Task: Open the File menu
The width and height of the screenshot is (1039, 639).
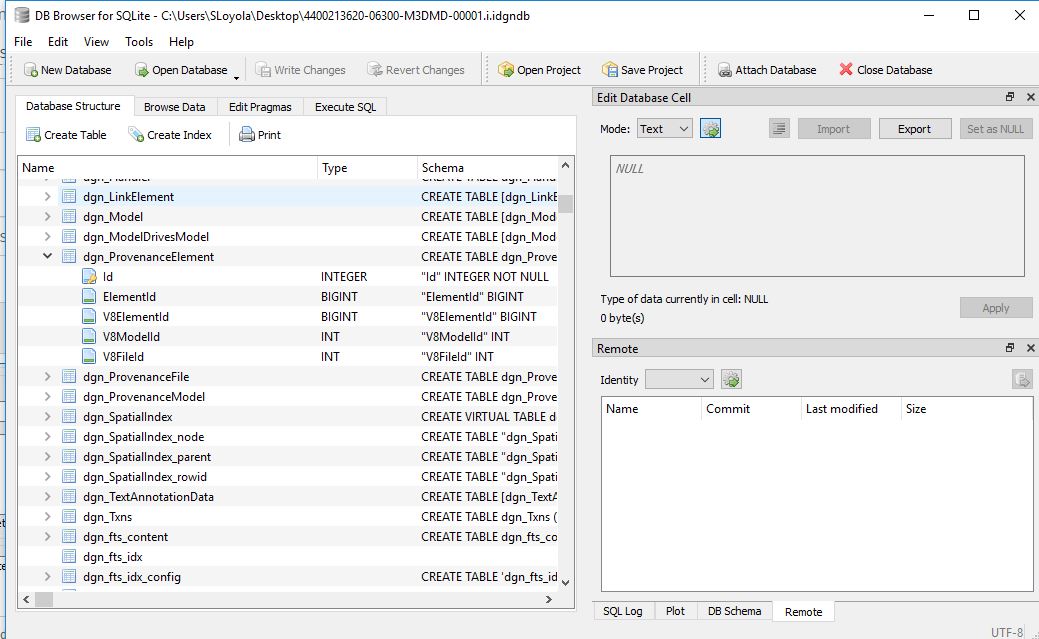Action: coord(23,41)
